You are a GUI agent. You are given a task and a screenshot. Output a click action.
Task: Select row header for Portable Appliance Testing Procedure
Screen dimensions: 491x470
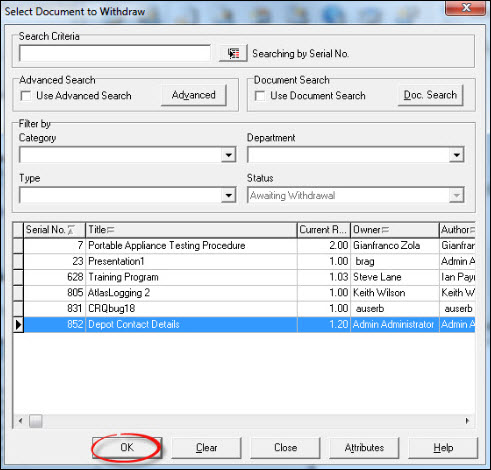[x=18, y=246]
